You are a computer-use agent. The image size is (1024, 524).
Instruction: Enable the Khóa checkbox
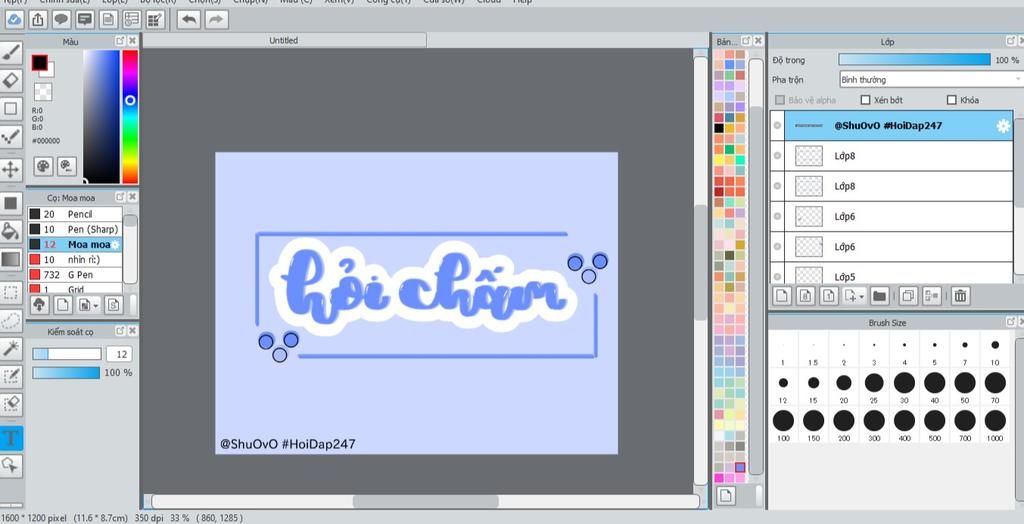pos(952,100)
